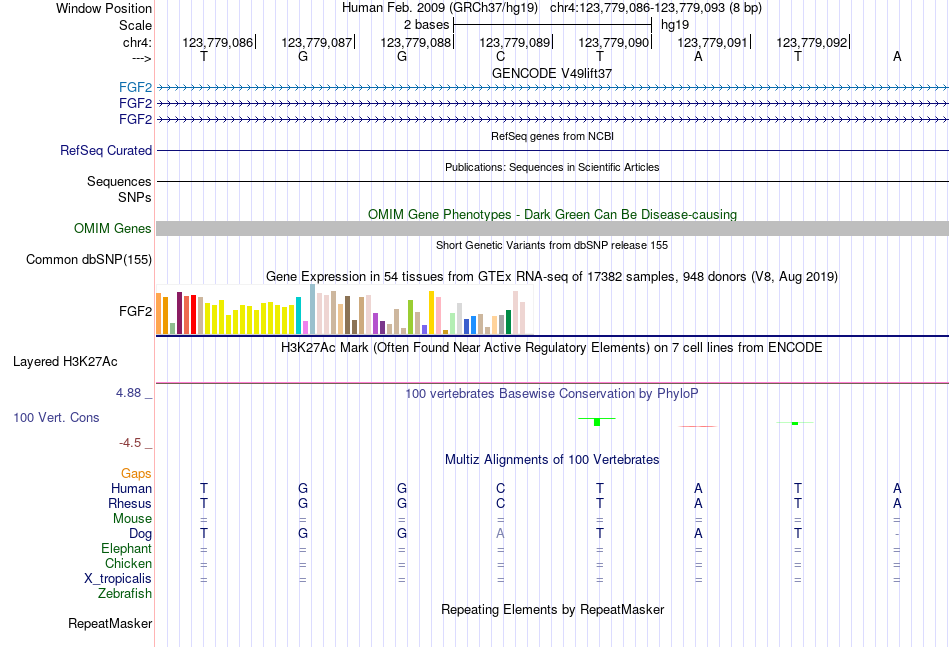Screen dimensions: 950x647
Task: Click the Rhesus species label
Action: tap(130, 503)
